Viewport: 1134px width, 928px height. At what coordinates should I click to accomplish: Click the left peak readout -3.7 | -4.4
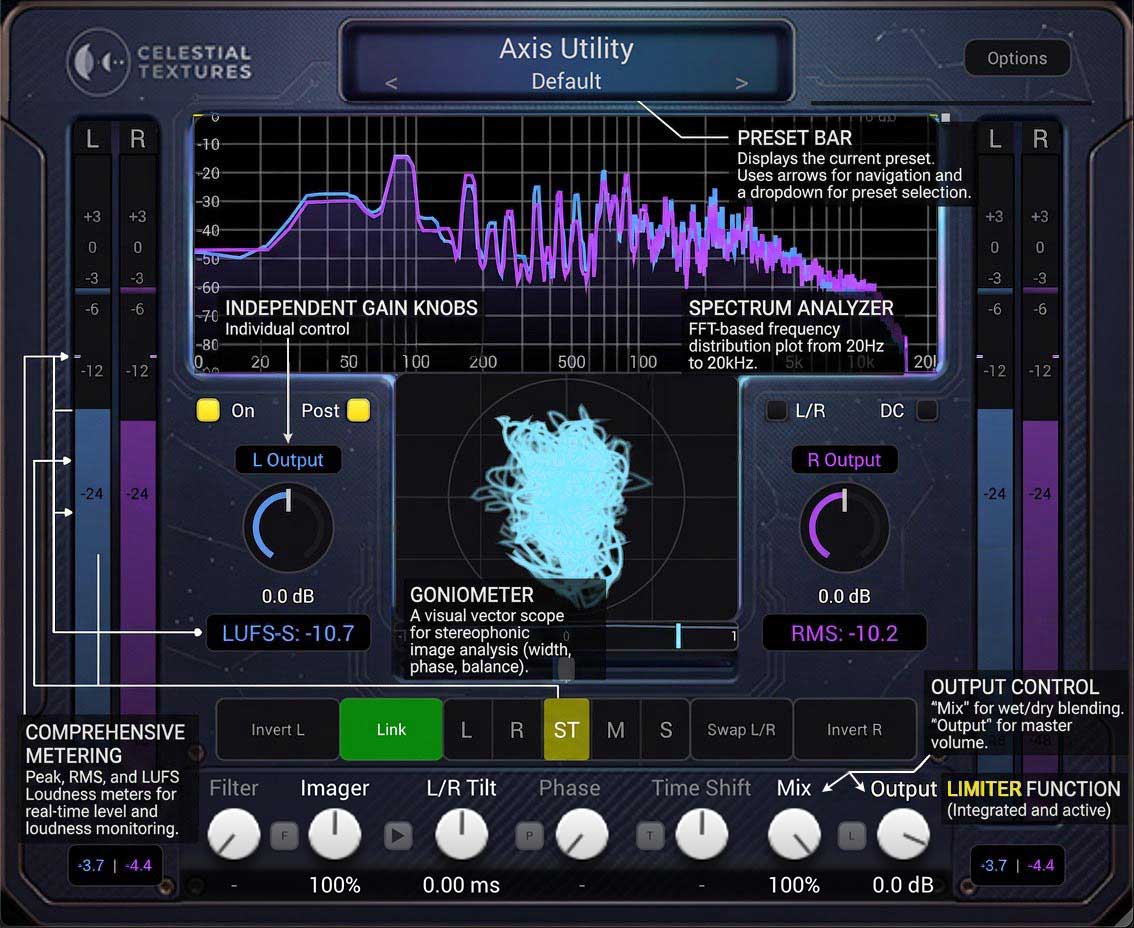click(114, 865)
